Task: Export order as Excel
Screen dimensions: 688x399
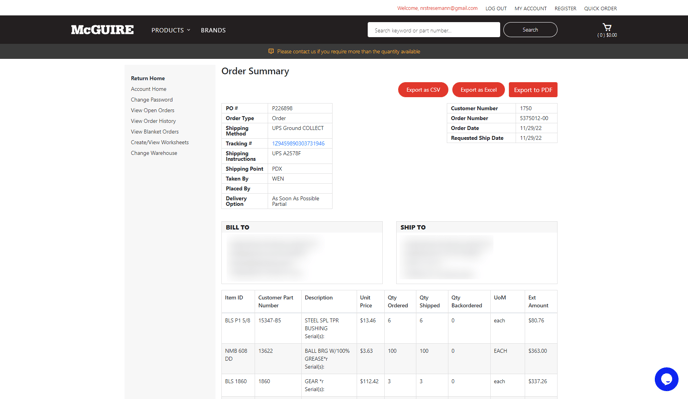Action: (x=478, y=90)
